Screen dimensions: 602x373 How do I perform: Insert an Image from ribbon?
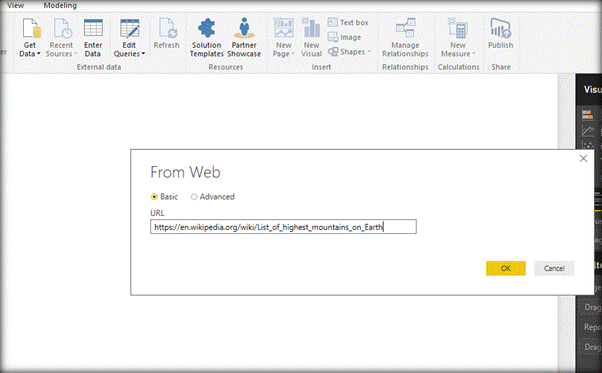tap(344, 37)
